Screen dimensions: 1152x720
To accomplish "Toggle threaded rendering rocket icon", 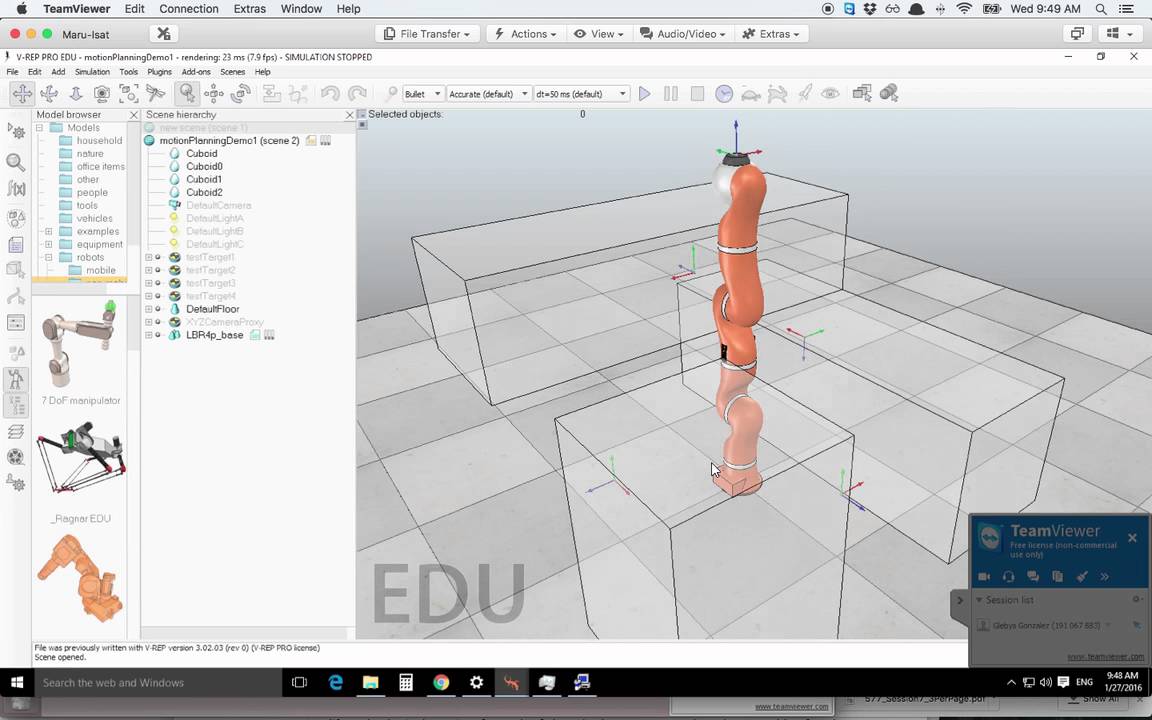I will point(804,93).
